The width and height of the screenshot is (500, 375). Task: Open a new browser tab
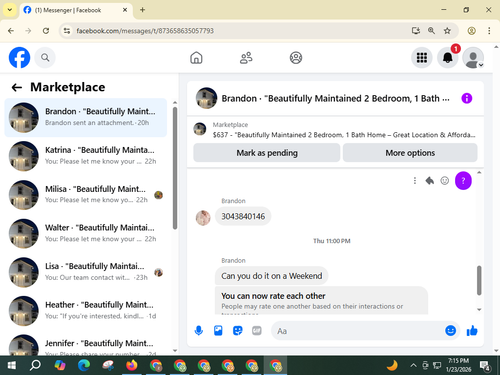[x=142, y=10]
